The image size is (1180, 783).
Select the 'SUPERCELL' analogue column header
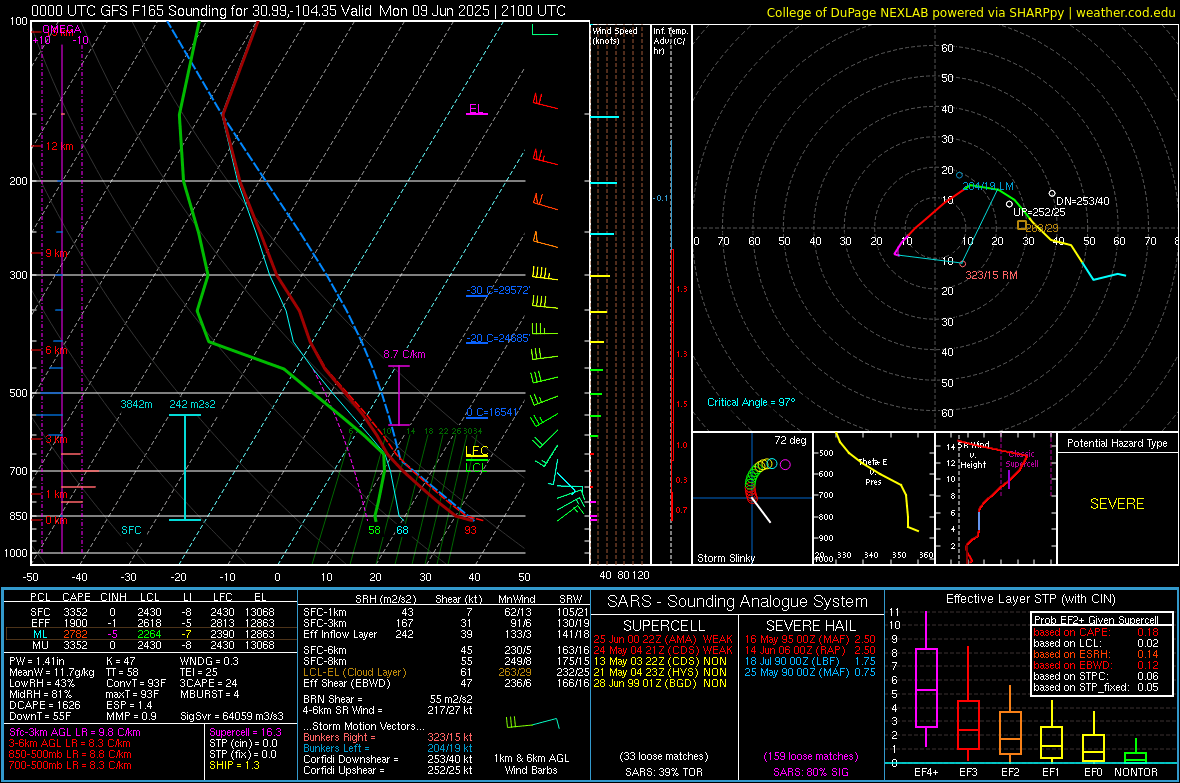click(664, 626)
